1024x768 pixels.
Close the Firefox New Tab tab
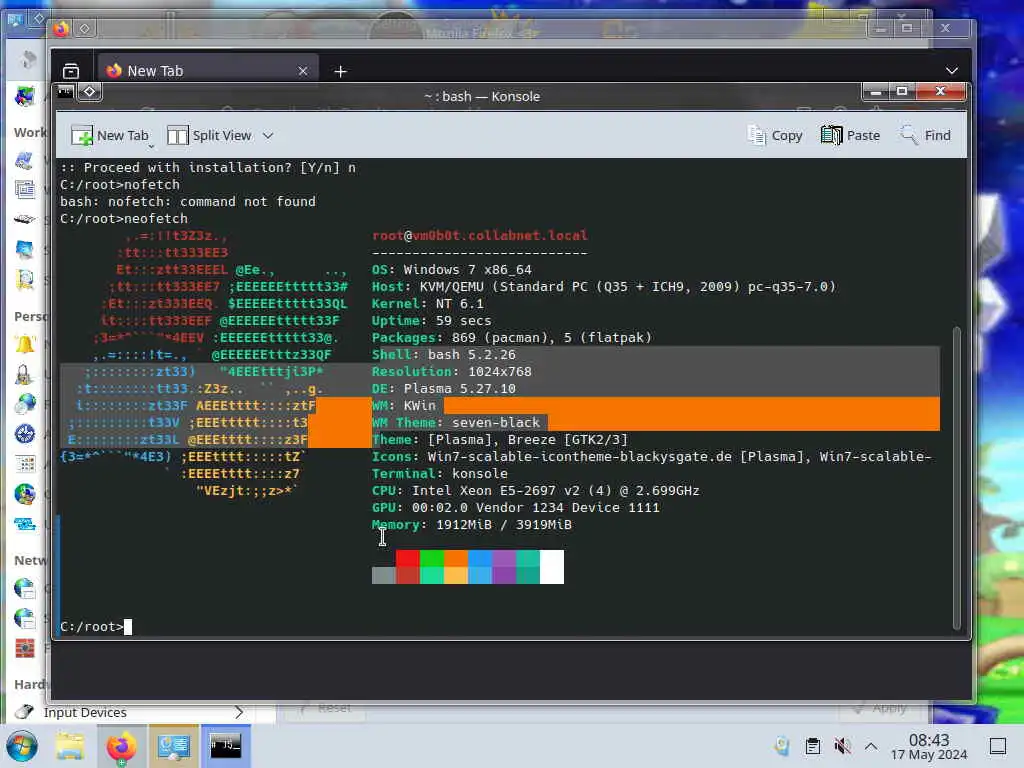303,71
